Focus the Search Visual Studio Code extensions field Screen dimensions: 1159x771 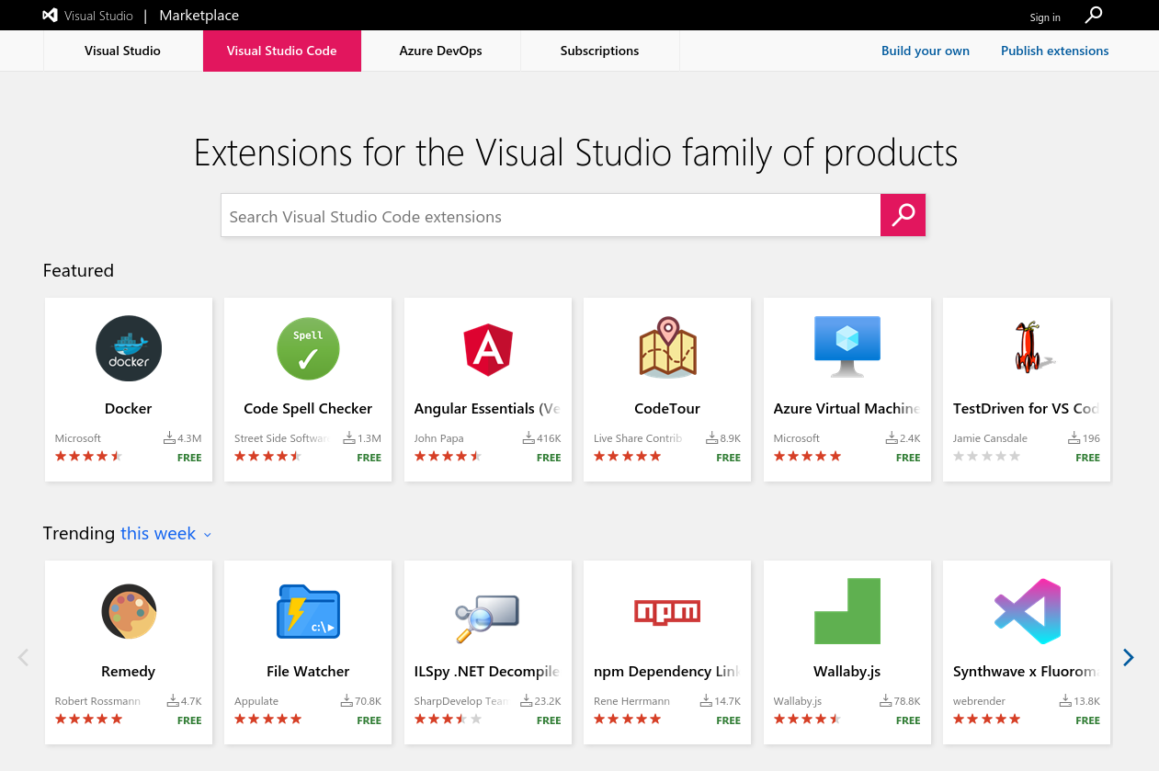[550, 216]
